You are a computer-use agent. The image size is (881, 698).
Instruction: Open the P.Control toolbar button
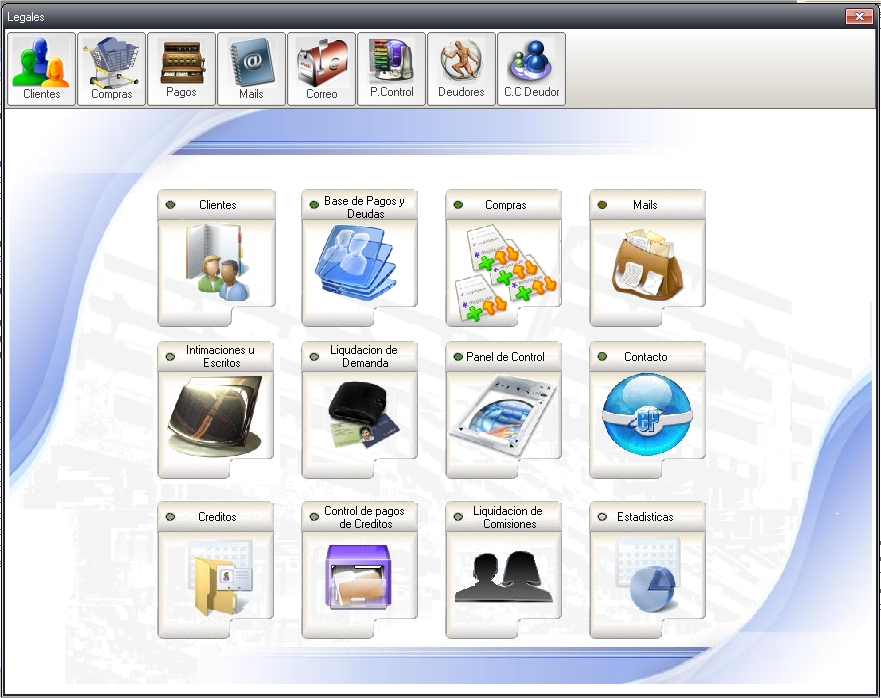tap(392, 69)
